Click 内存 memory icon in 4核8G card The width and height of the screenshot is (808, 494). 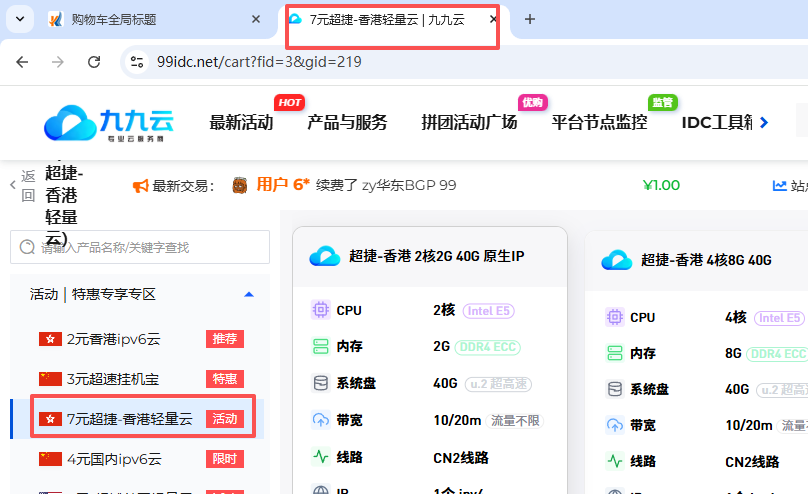click(615, 353)
